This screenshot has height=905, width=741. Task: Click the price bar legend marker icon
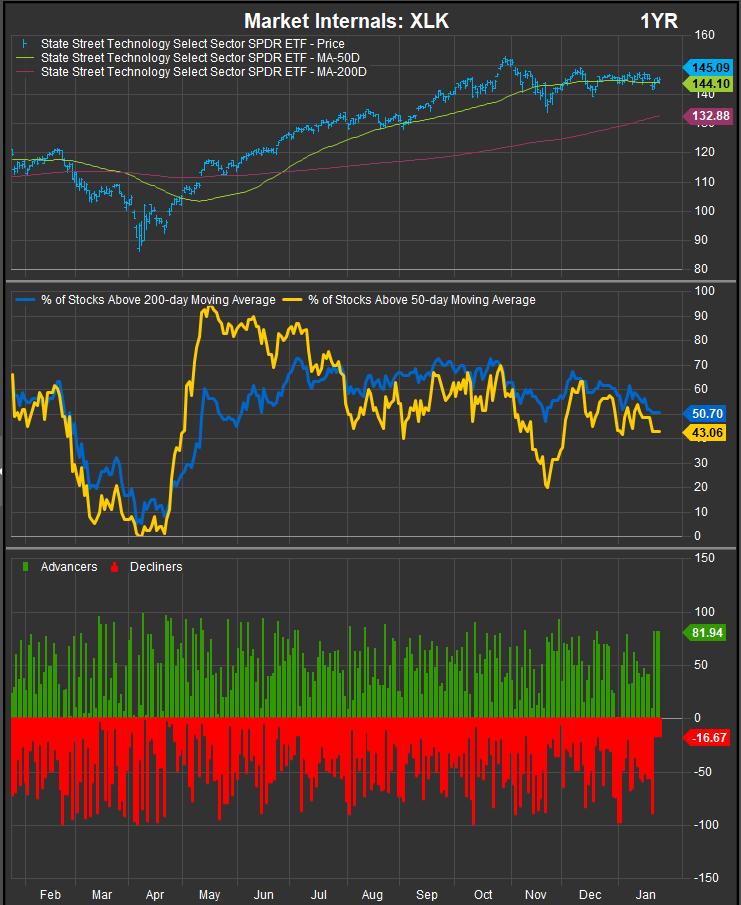(x=24, y=44)
